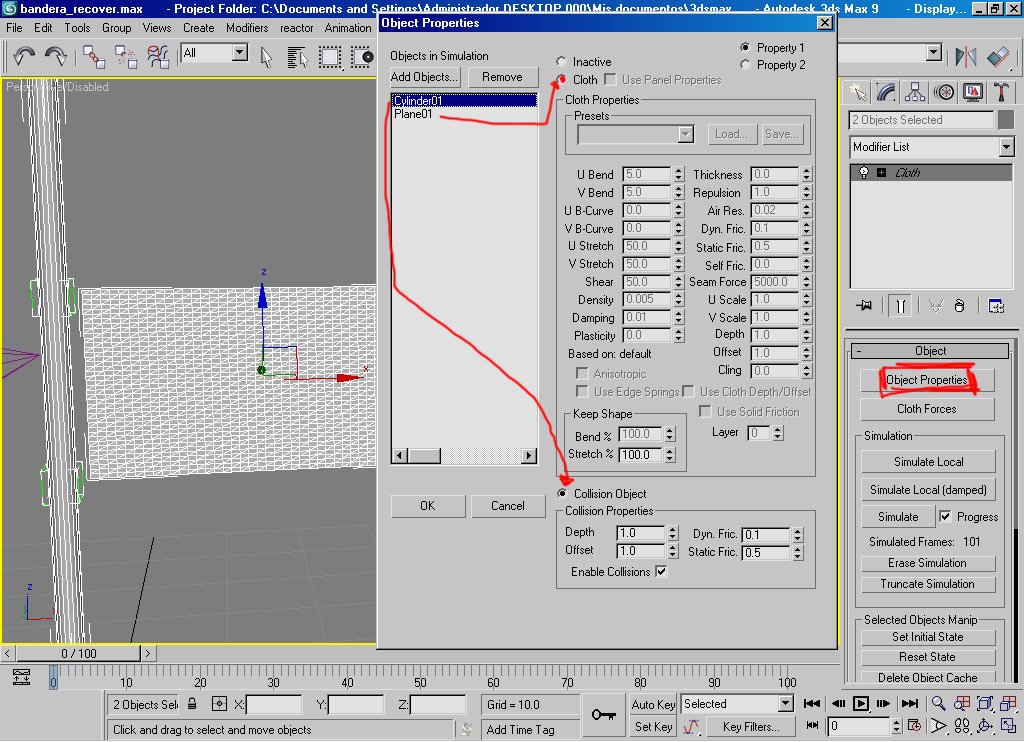
Task: Open the Motion command panel tab
Action: (x=944, y=93)
